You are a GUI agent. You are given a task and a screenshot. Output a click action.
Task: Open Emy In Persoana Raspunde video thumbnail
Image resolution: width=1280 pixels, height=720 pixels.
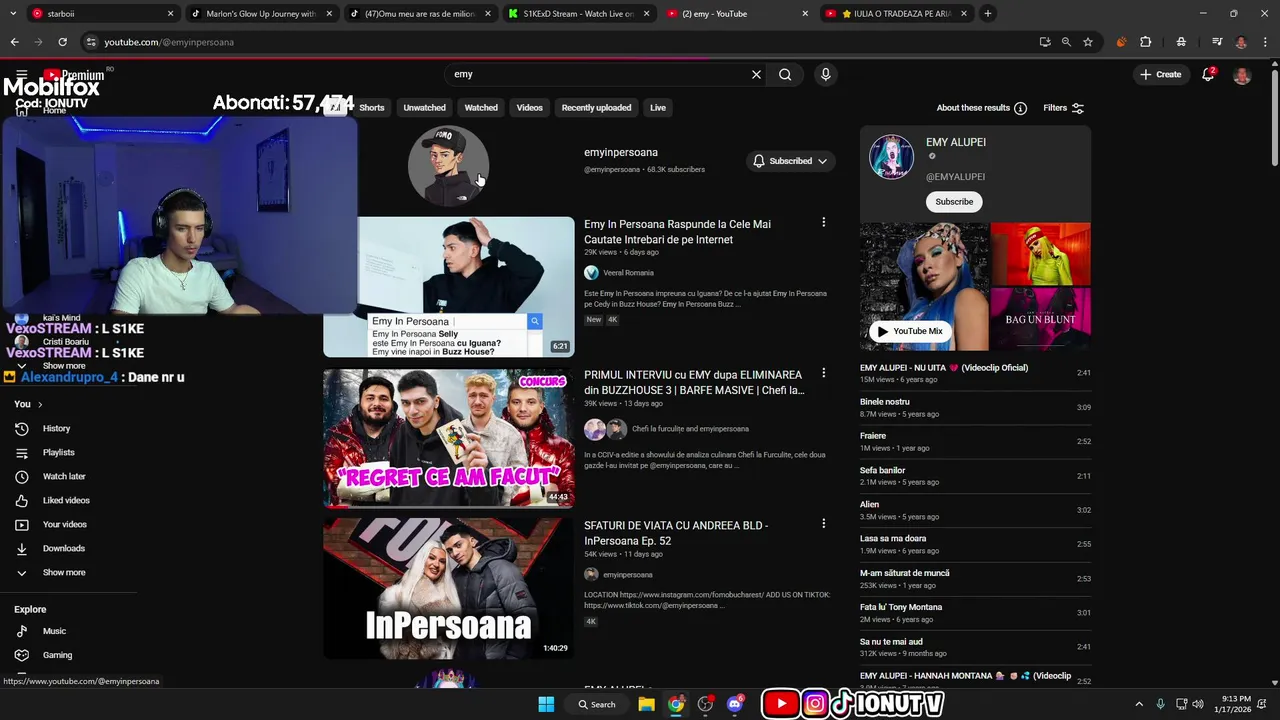[449, 287]
